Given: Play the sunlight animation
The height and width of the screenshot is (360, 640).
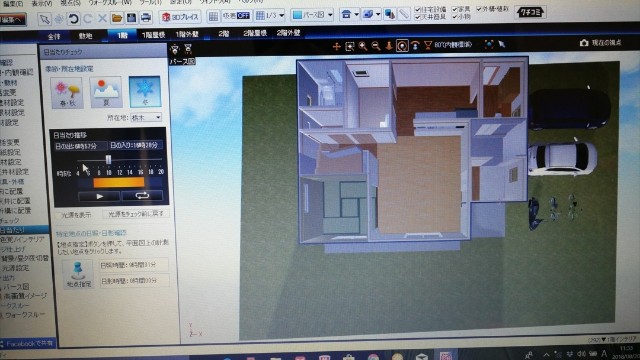Looking at the screenshot, I should tap(99, 196).
